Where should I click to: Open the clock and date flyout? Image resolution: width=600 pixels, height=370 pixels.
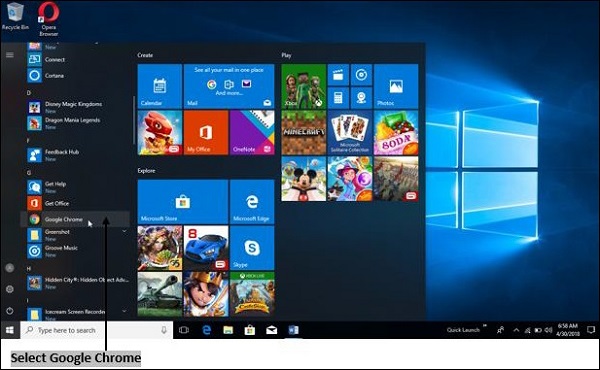[568, 330]
